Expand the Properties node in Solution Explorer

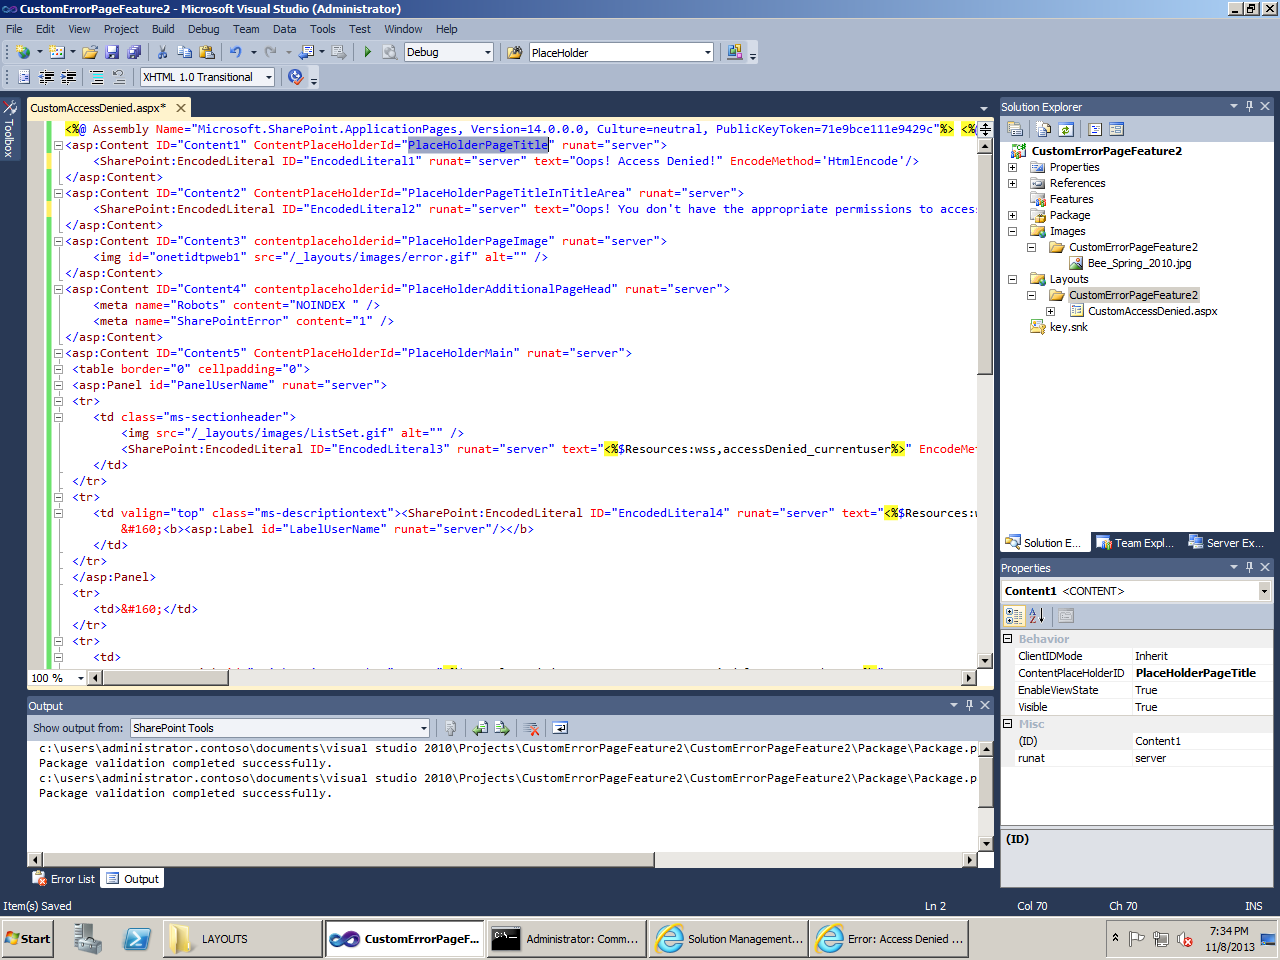click(x=1012, y=167)
